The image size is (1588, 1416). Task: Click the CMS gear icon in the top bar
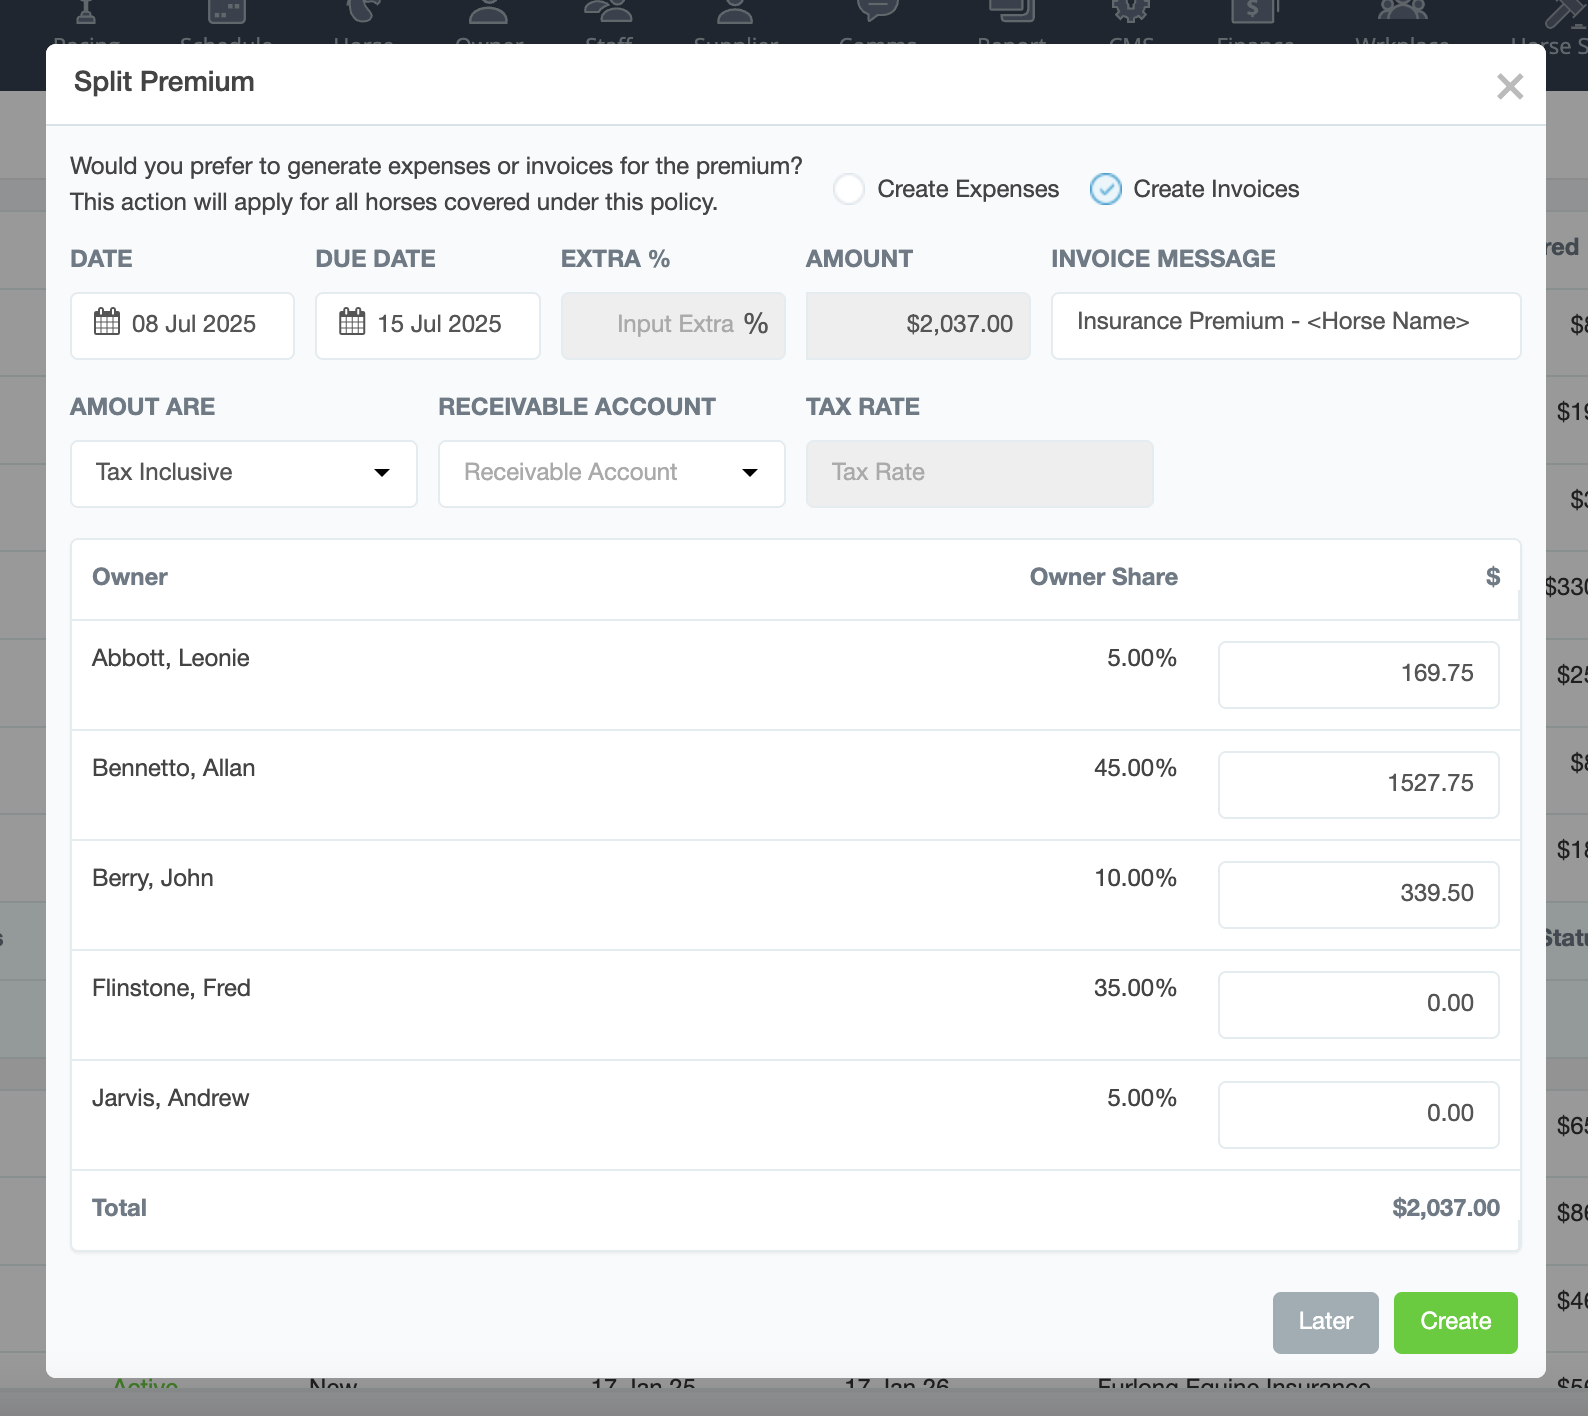pyautogui.click(x=1131, y=12)
